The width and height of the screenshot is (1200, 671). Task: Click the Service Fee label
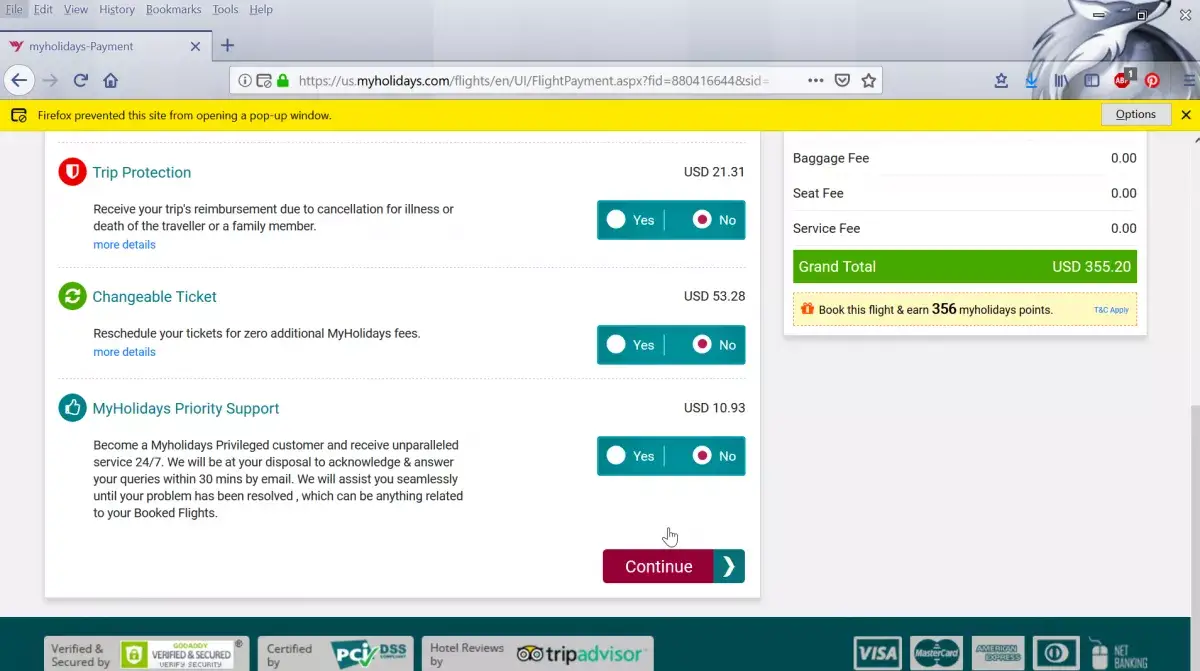click(x=827, y=228)
